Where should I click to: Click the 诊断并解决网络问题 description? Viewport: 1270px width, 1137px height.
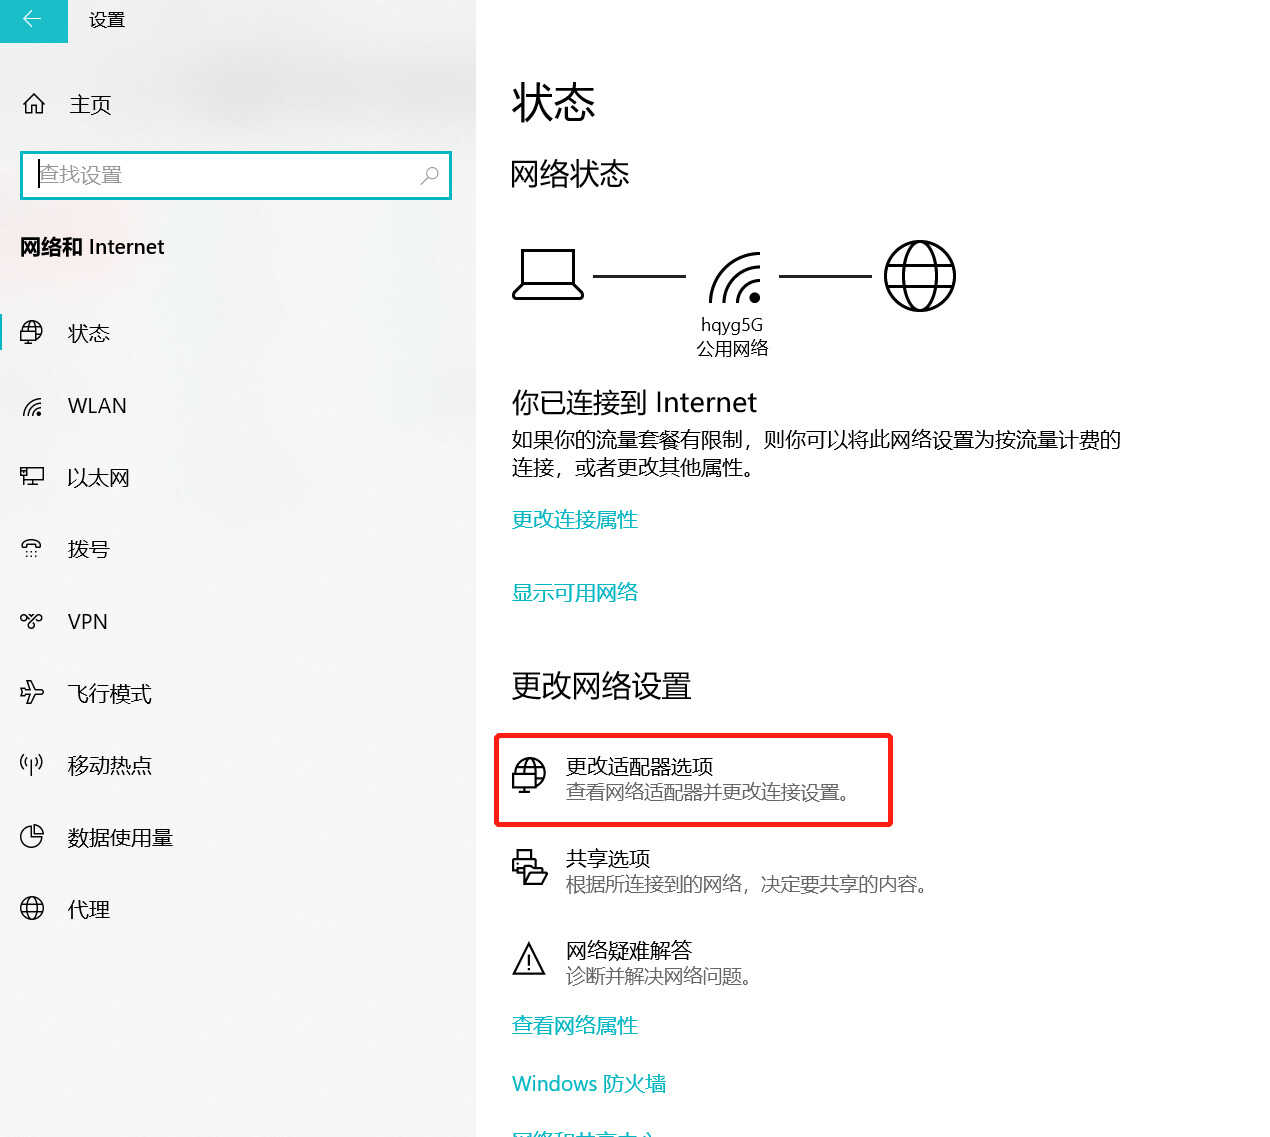click(659, 976)
